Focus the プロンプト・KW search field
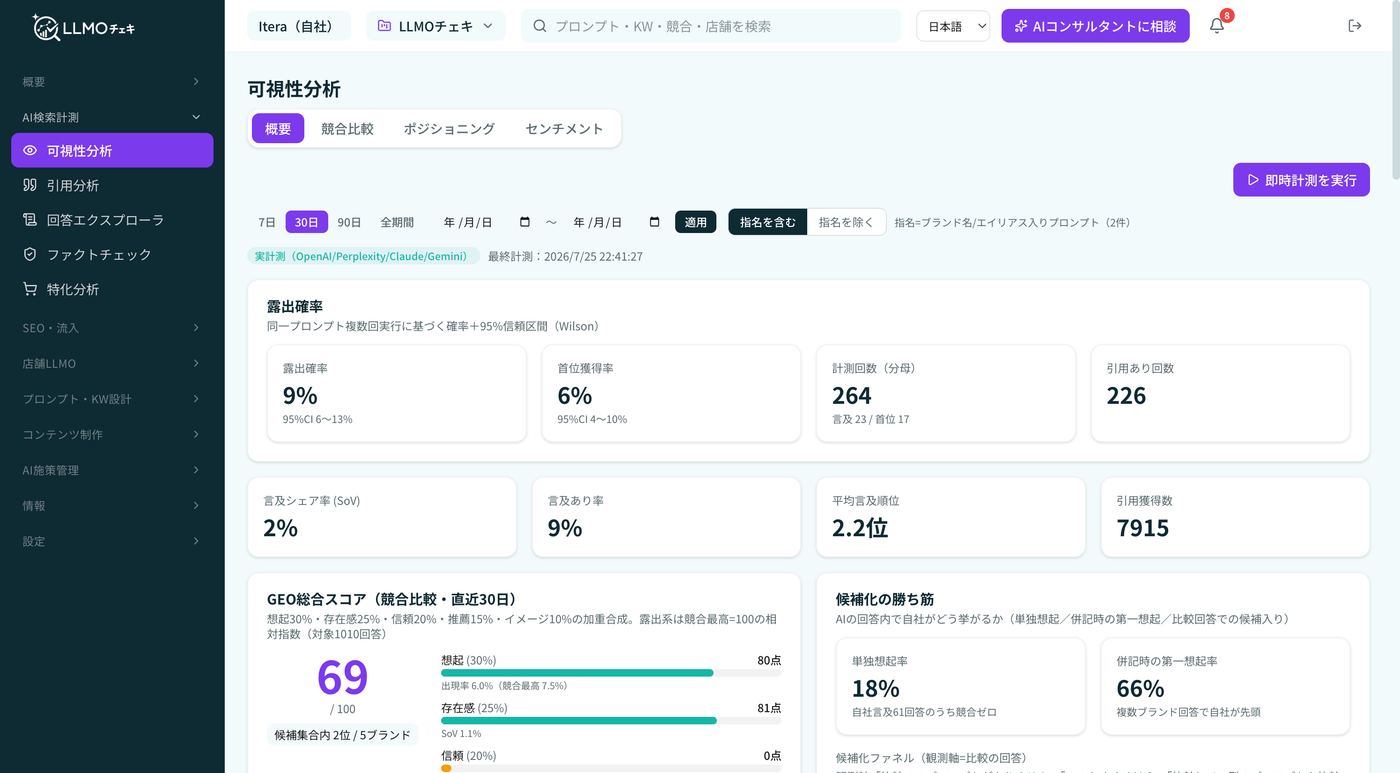The image size is (1400, 773). tap(713, 26)
